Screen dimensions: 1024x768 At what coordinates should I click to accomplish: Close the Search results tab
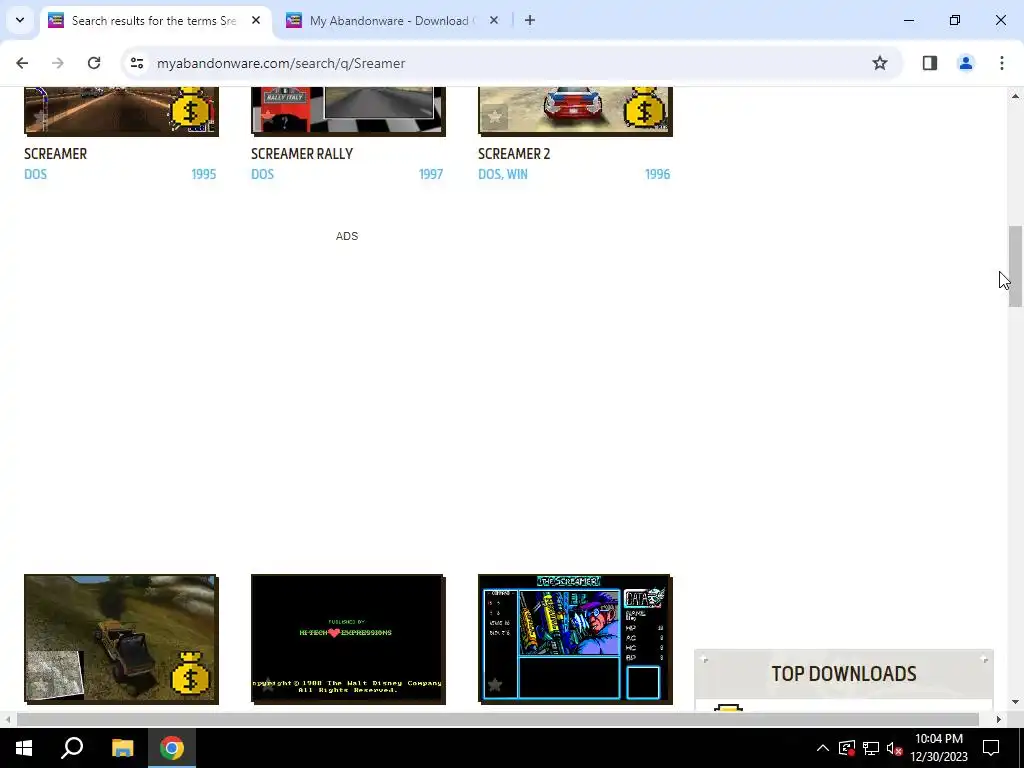click(256, 20)
